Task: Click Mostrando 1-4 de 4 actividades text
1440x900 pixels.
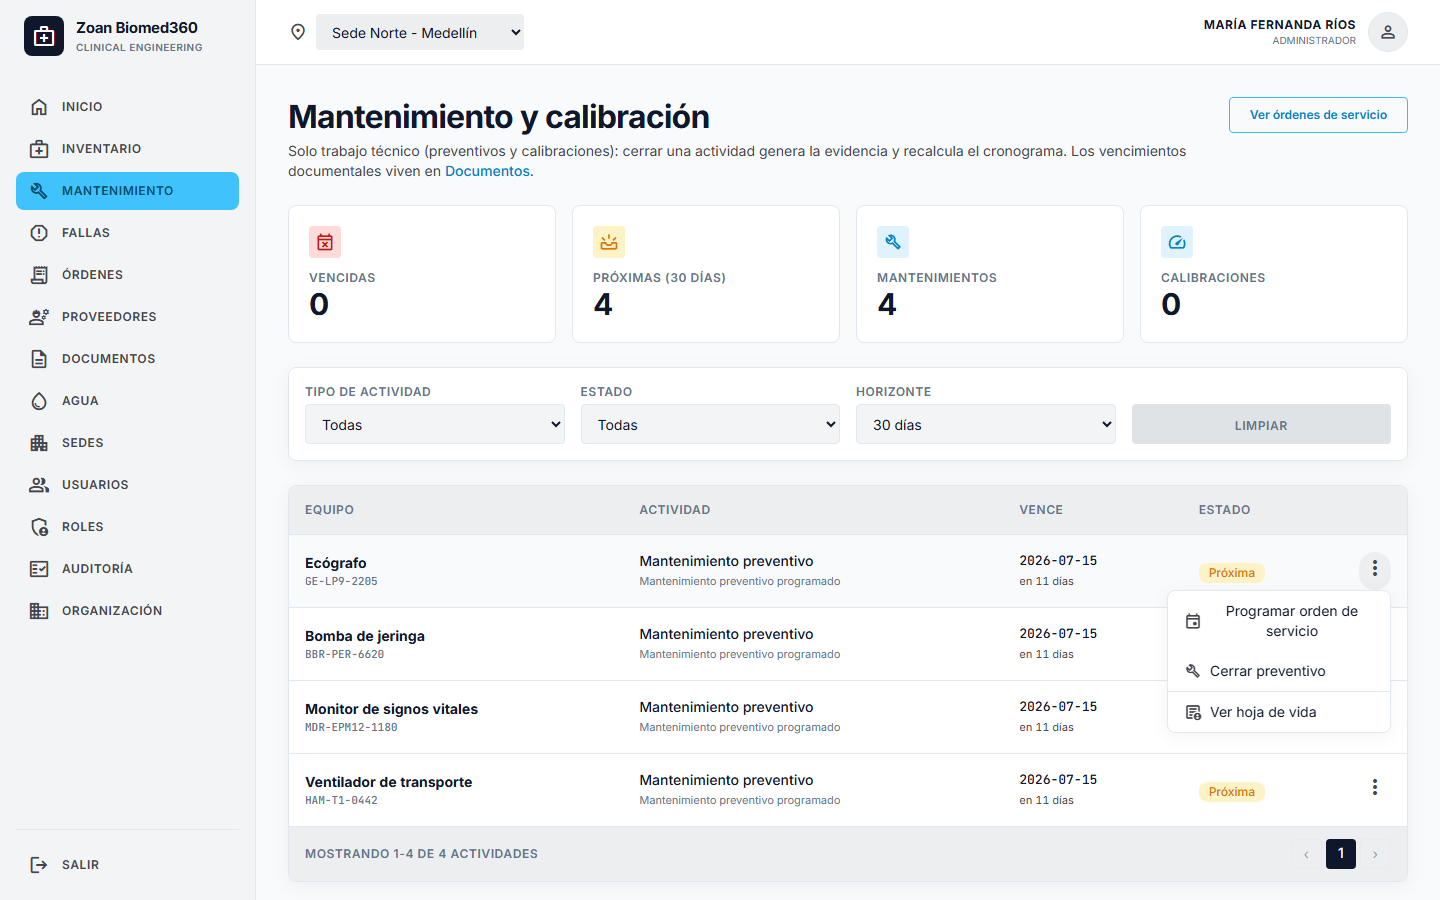Action: (x=421, y=854)
